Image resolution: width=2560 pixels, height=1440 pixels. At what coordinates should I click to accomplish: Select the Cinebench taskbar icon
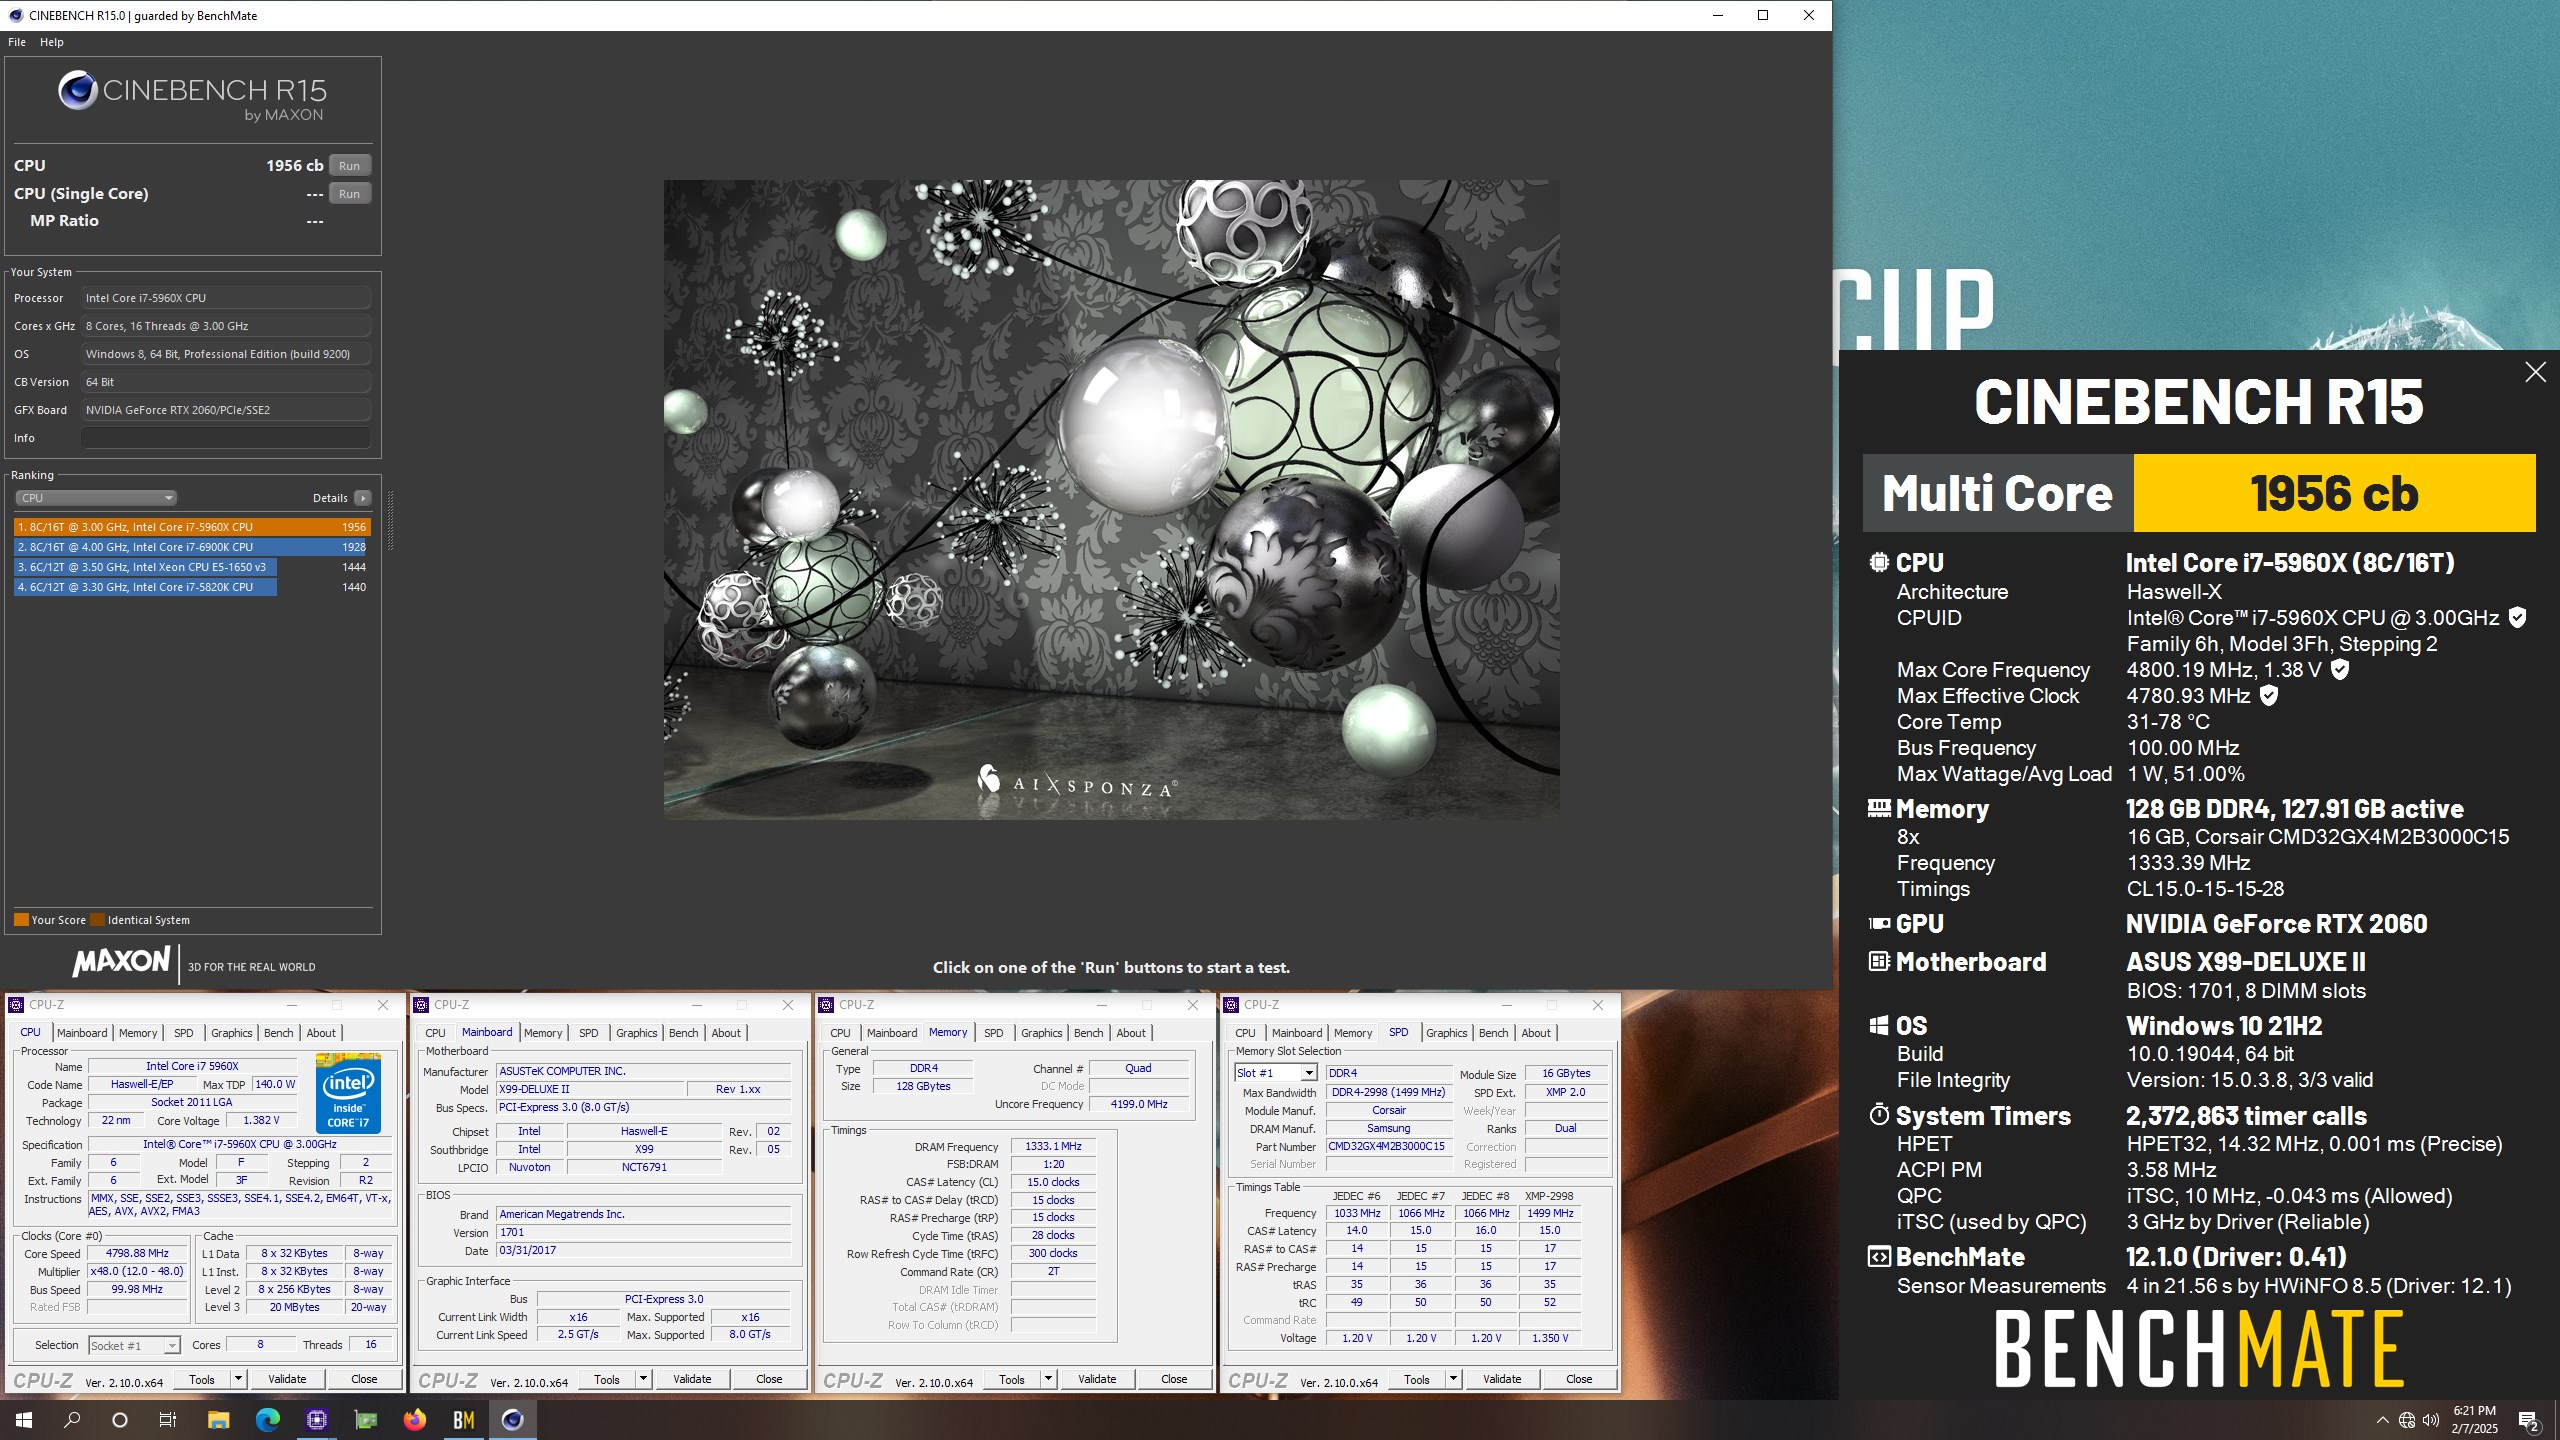point(512,1420)
